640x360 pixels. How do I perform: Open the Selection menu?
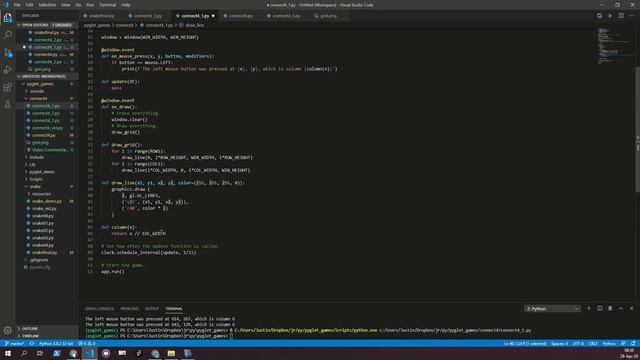[x=47, y=5]
